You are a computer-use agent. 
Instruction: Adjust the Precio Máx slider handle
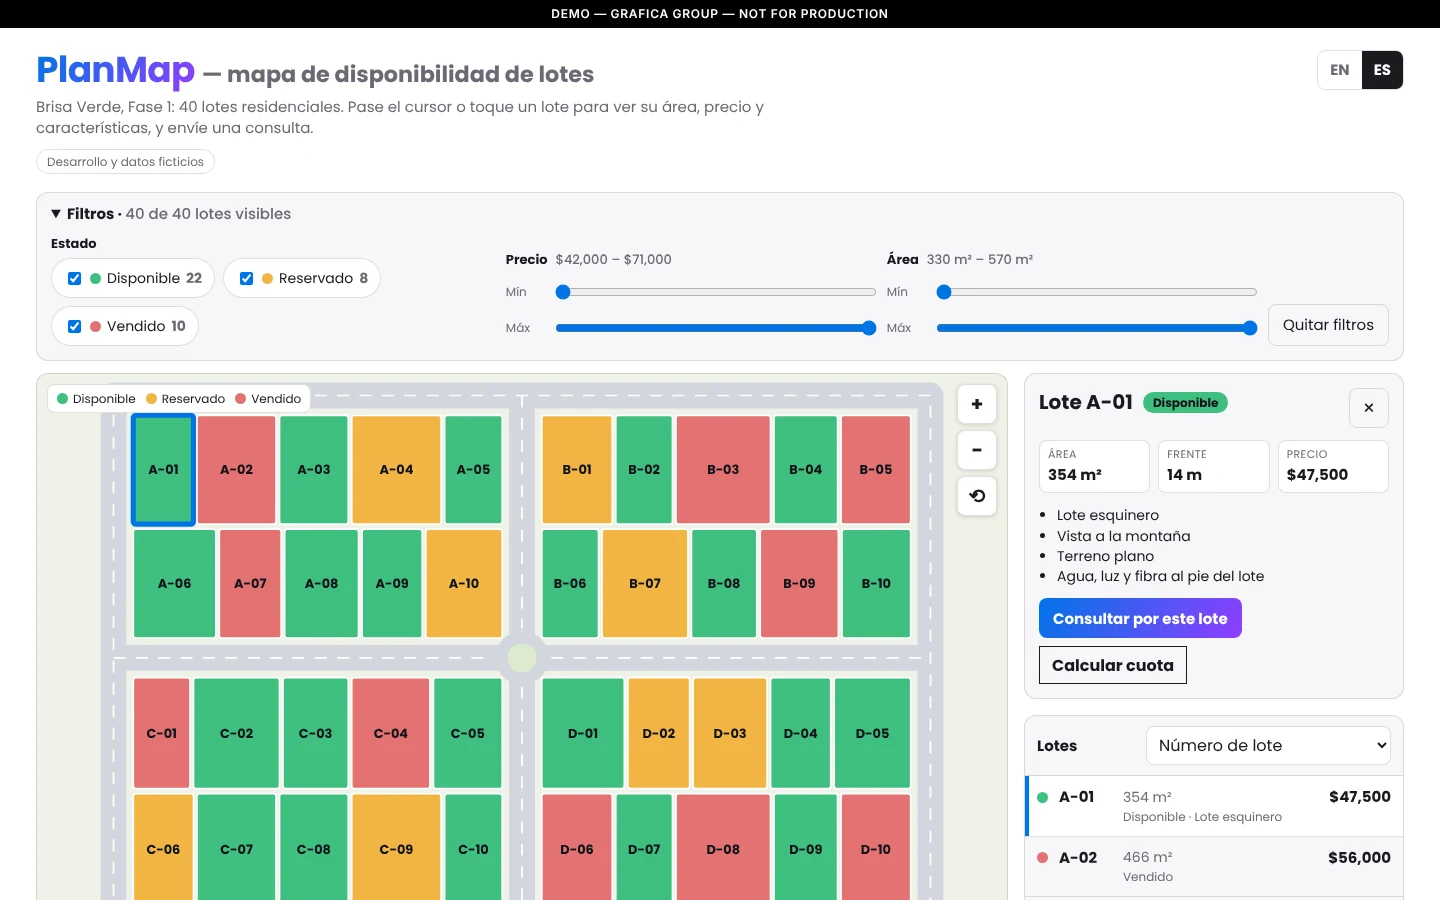pos(869,328)
